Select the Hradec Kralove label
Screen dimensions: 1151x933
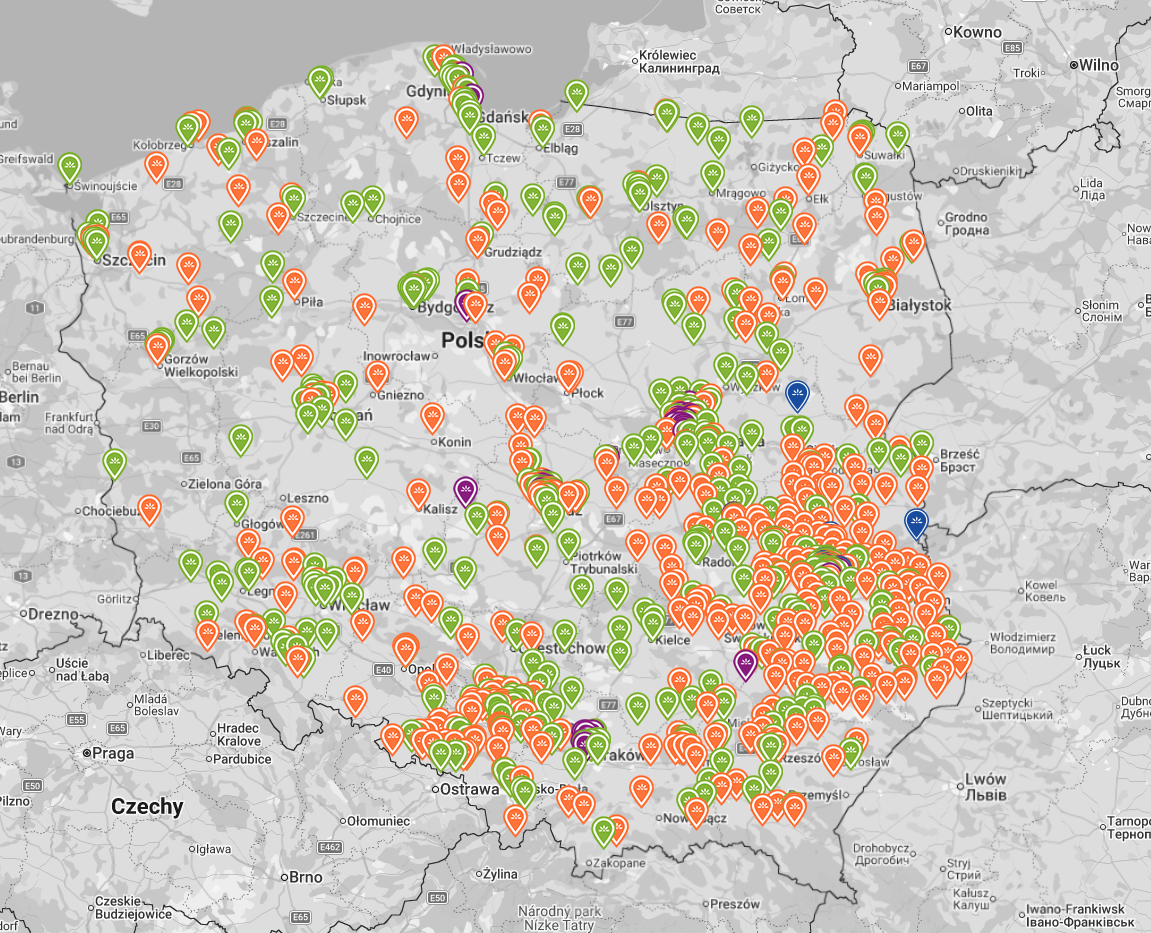point(239,734)
